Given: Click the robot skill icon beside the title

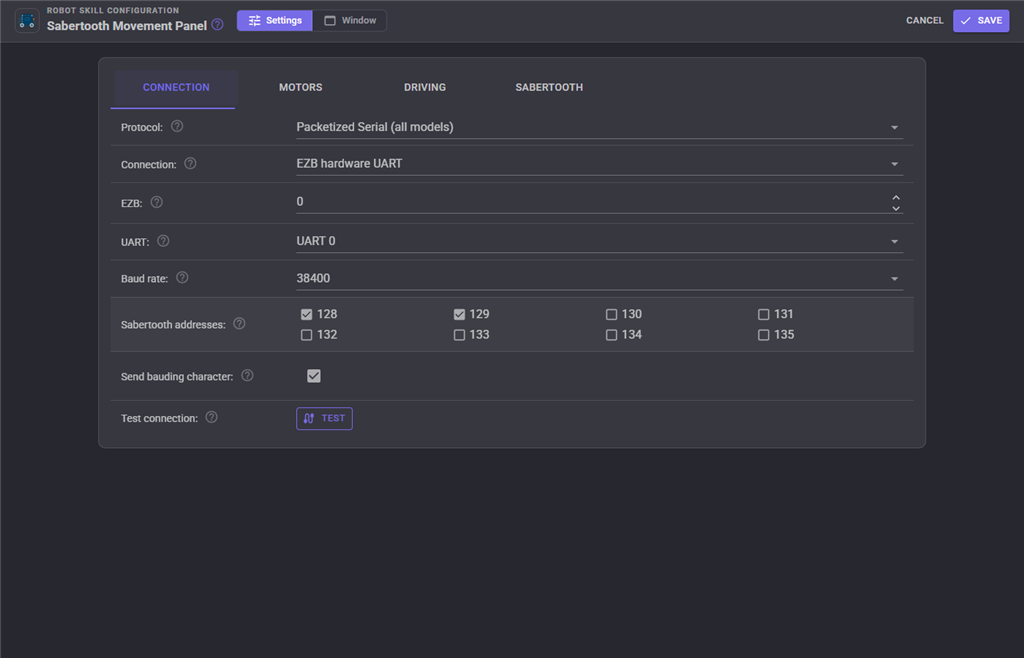Looking at the screenshot, I should coord(27,21).
